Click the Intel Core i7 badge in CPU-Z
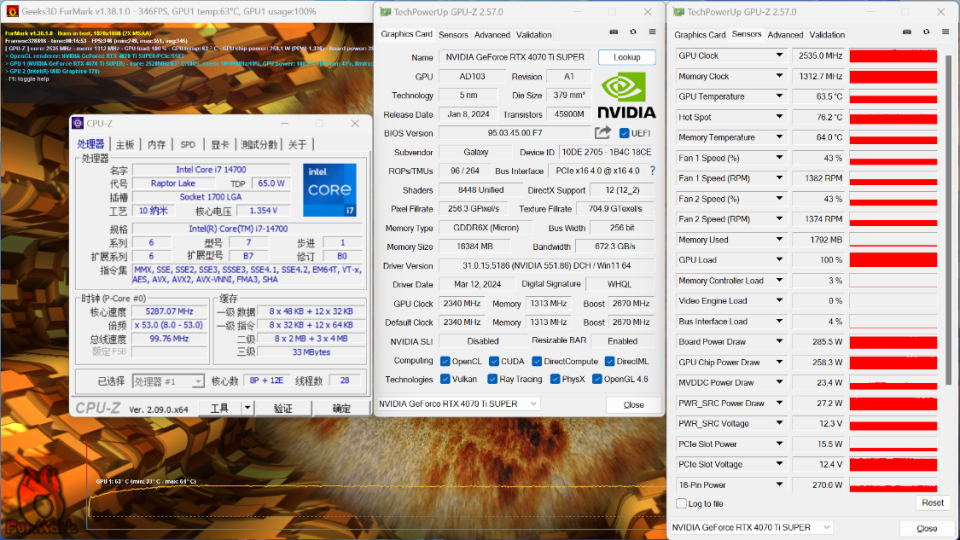The image size is (960, 540). point(329,189)
